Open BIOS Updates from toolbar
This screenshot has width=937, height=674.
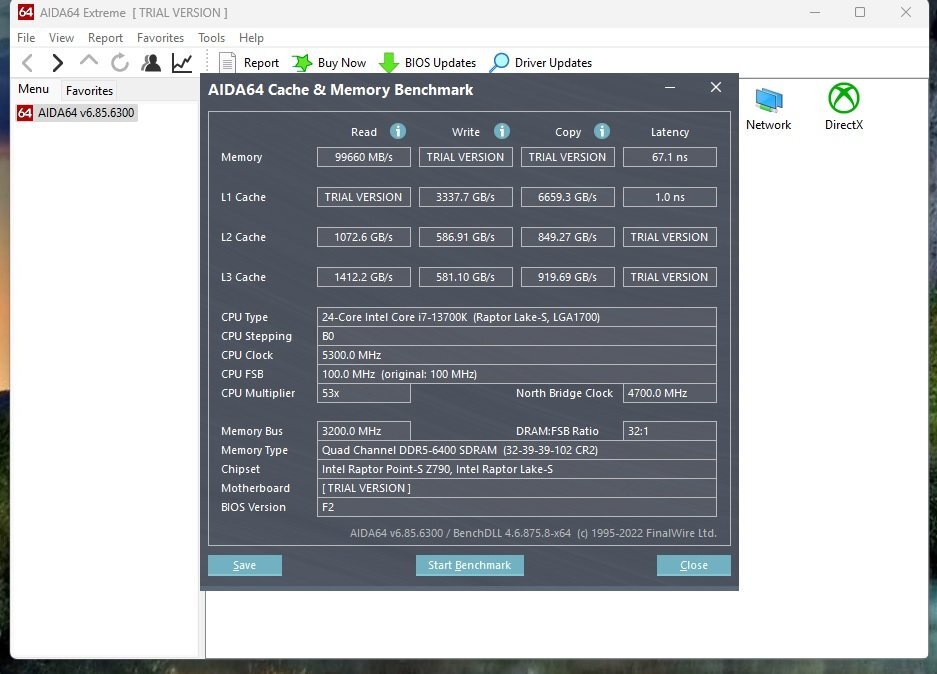click(x=428, y=63)
